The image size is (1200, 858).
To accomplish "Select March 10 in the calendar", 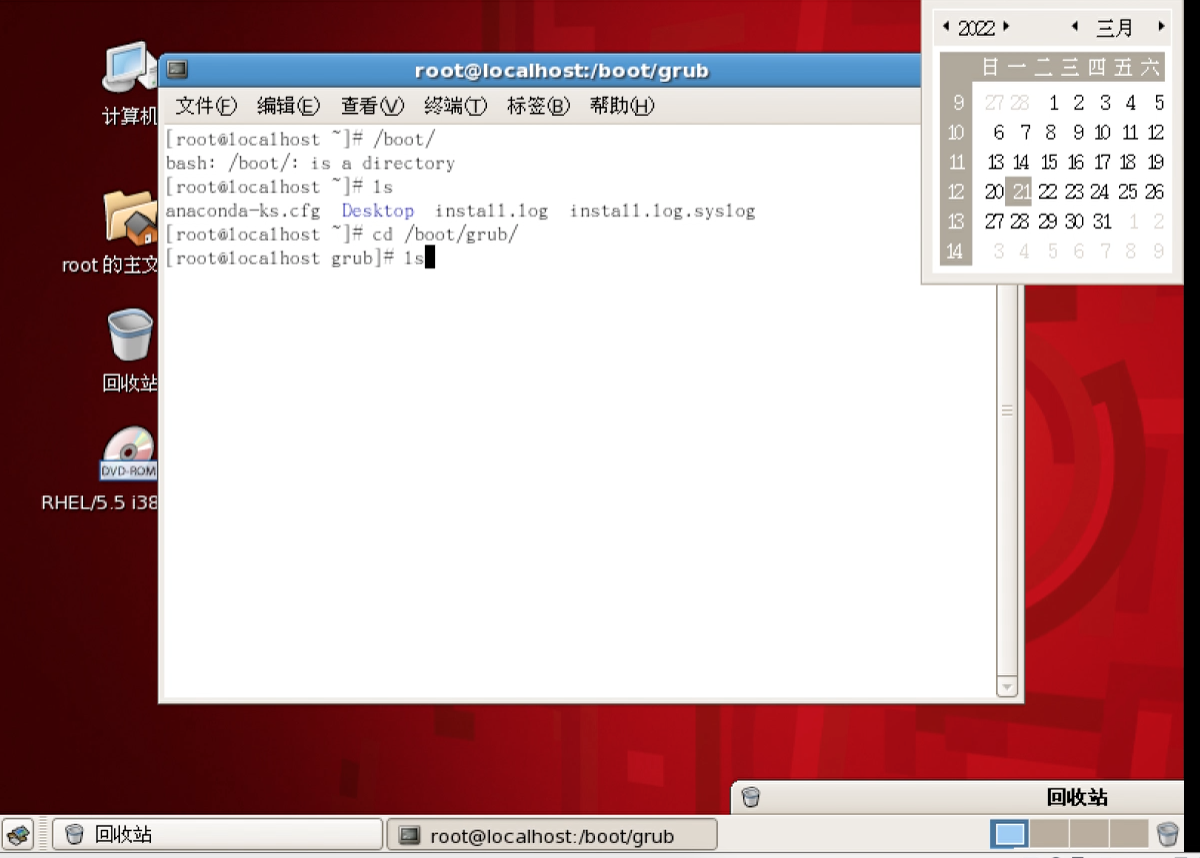I will [x=1102, y=132].
